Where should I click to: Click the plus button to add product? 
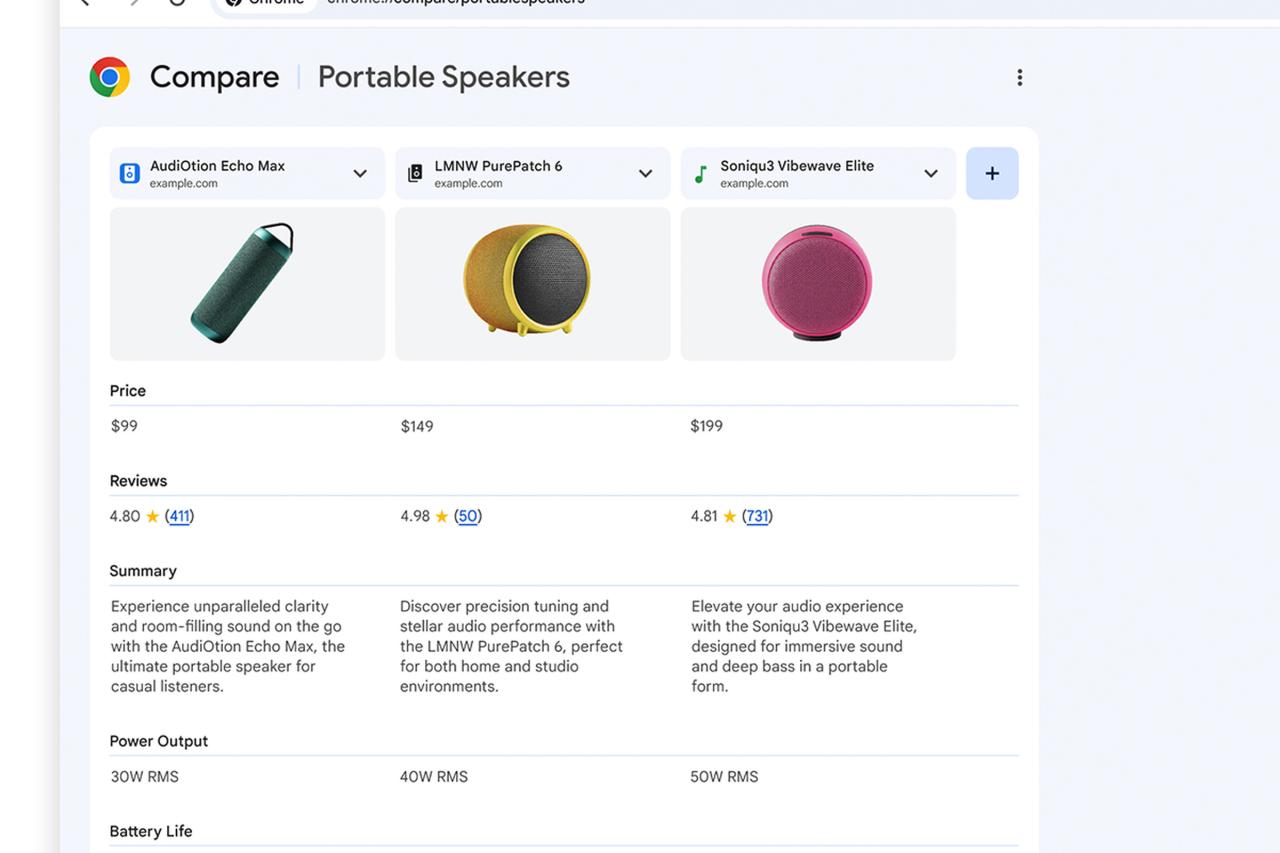pyautogui.click(x=992, y=174)
